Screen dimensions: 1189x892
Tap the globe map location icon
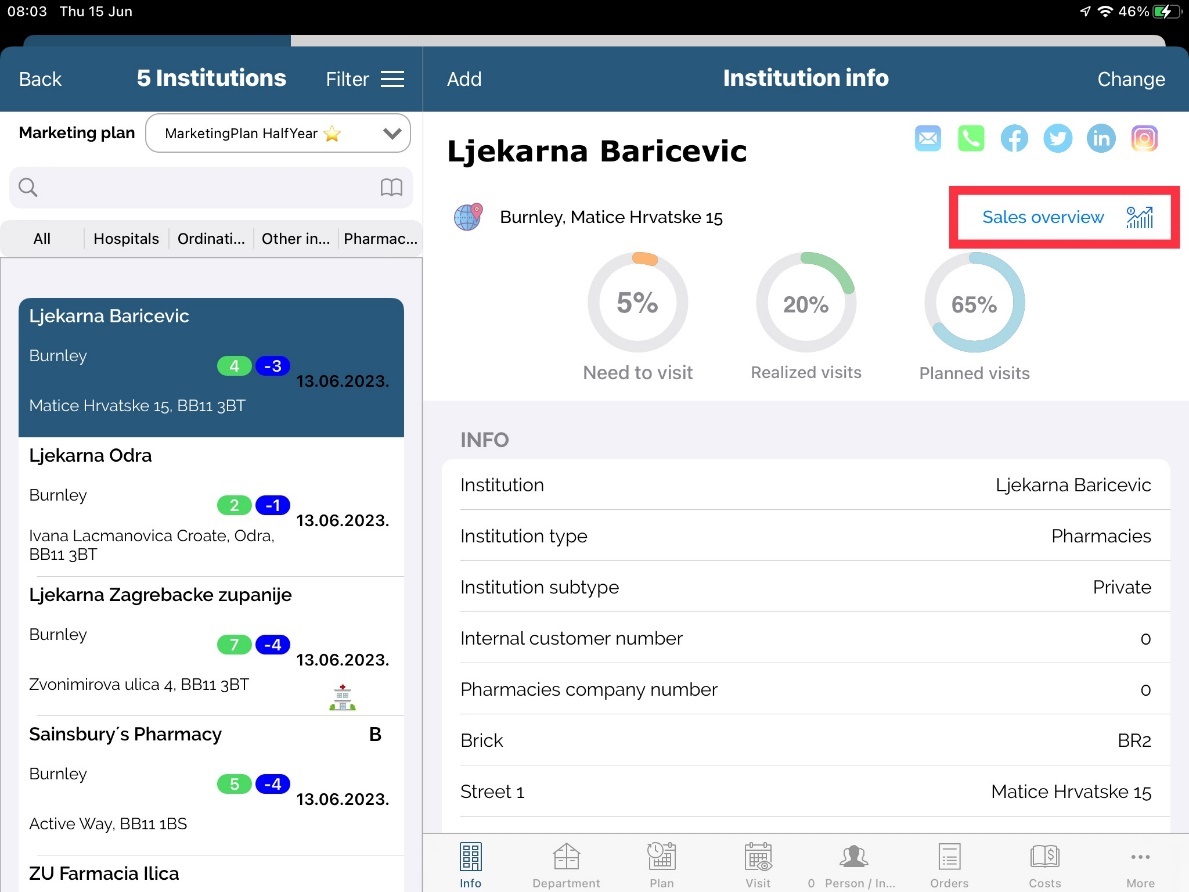pos(468,217)
